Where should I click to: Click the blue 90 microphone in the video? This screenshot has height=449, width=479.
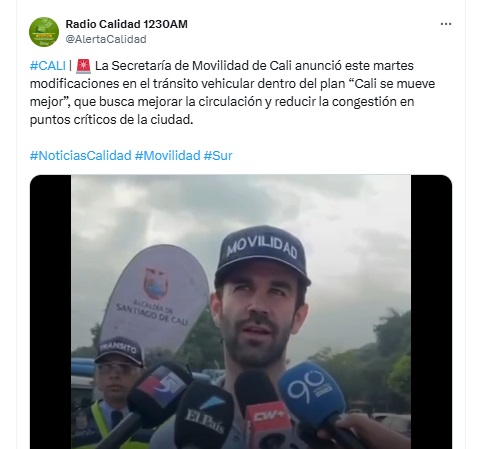click(313, 394)
